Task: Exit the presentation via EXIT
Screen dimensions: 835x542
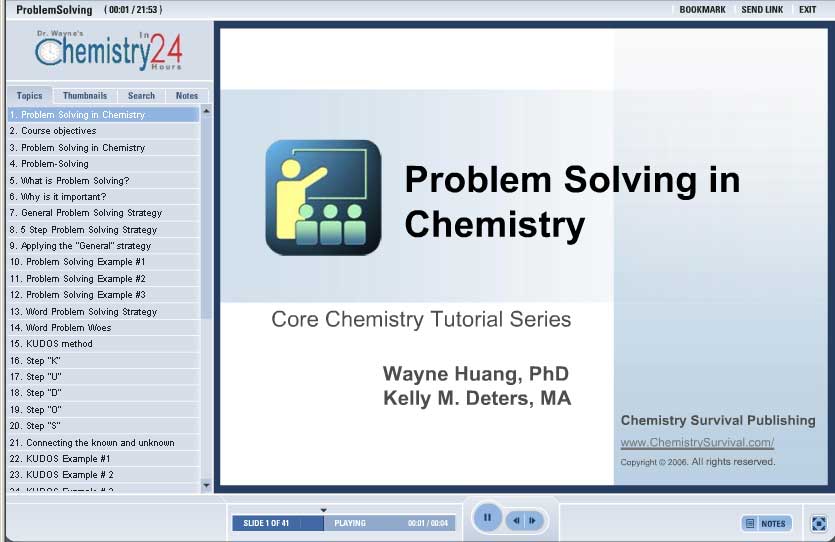Action: pyautogui.click(x=807, y=10)
